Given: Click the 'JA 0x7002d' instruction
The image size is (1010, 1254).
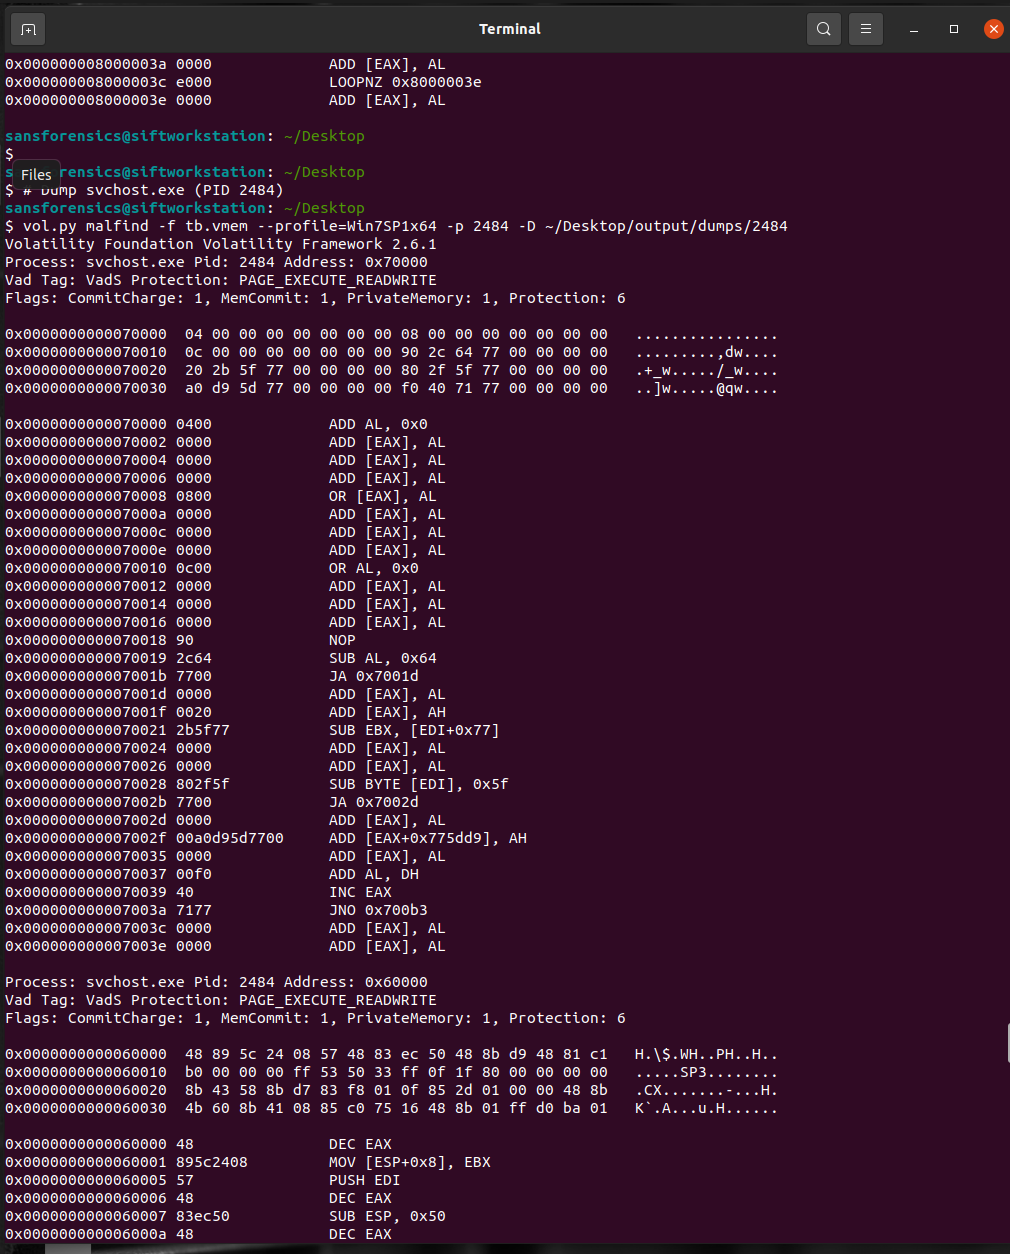Looking at the screenshot, I should click(x=374, y=802).
